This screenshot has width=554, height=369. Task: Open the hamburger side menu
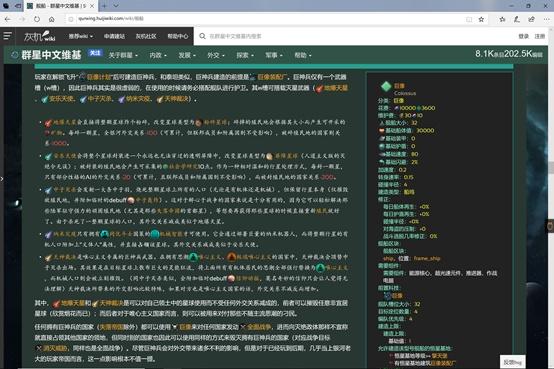coord(7,36)
